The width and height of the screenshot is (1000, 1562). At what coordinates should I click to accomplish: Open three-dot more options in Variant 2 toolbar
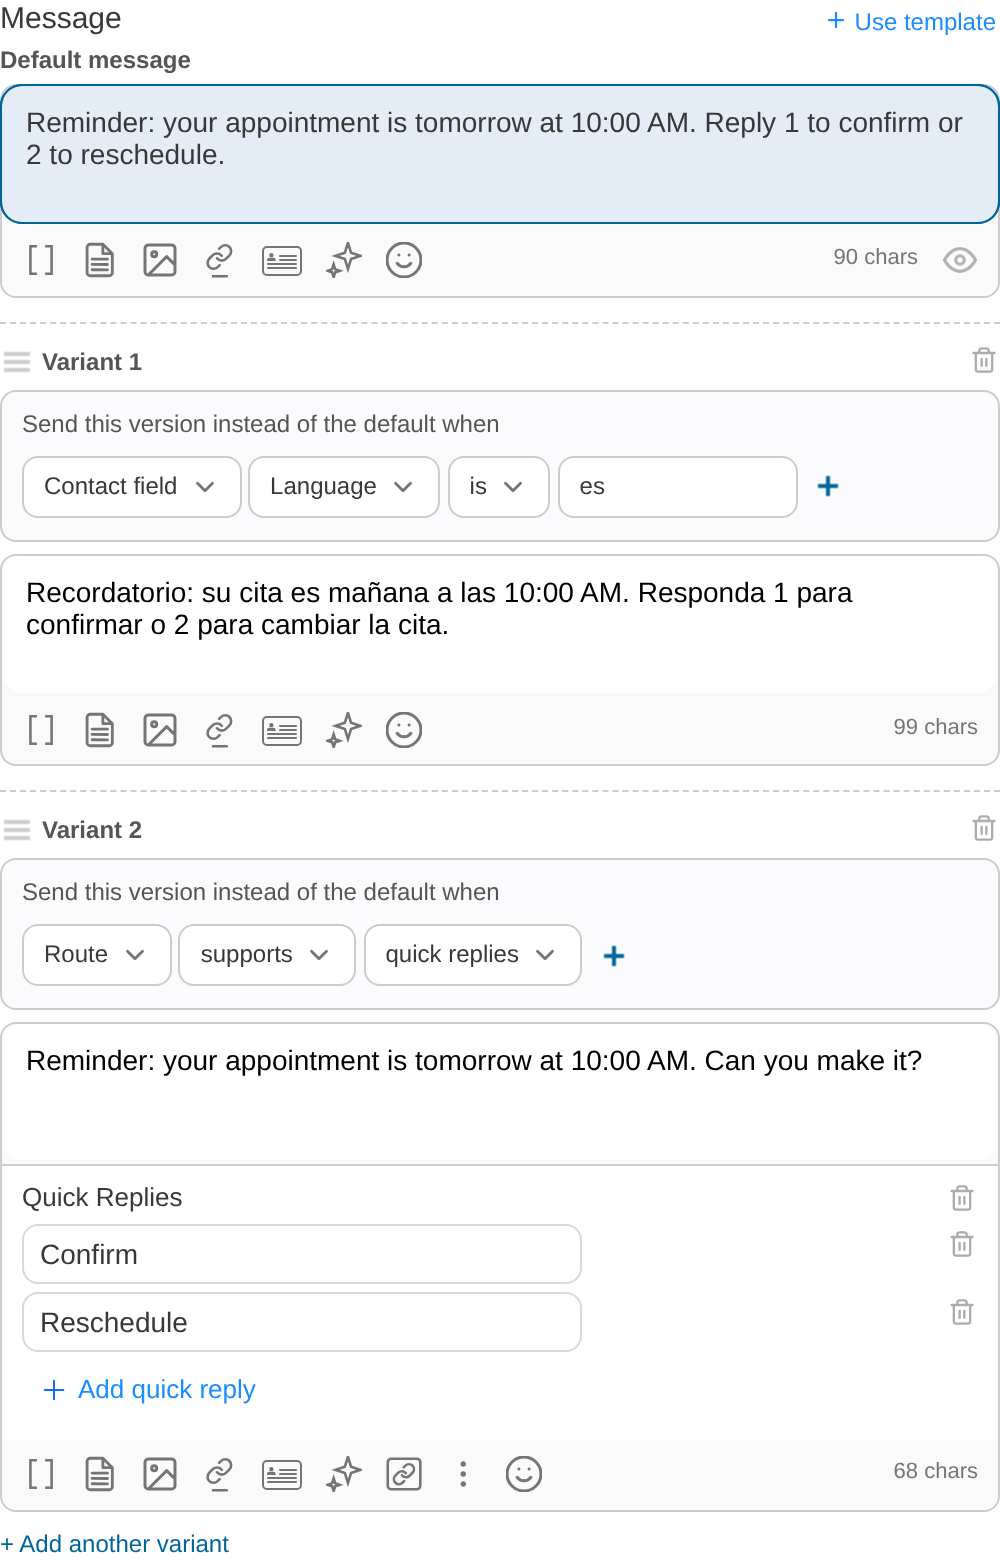[x=463, y=1474]
